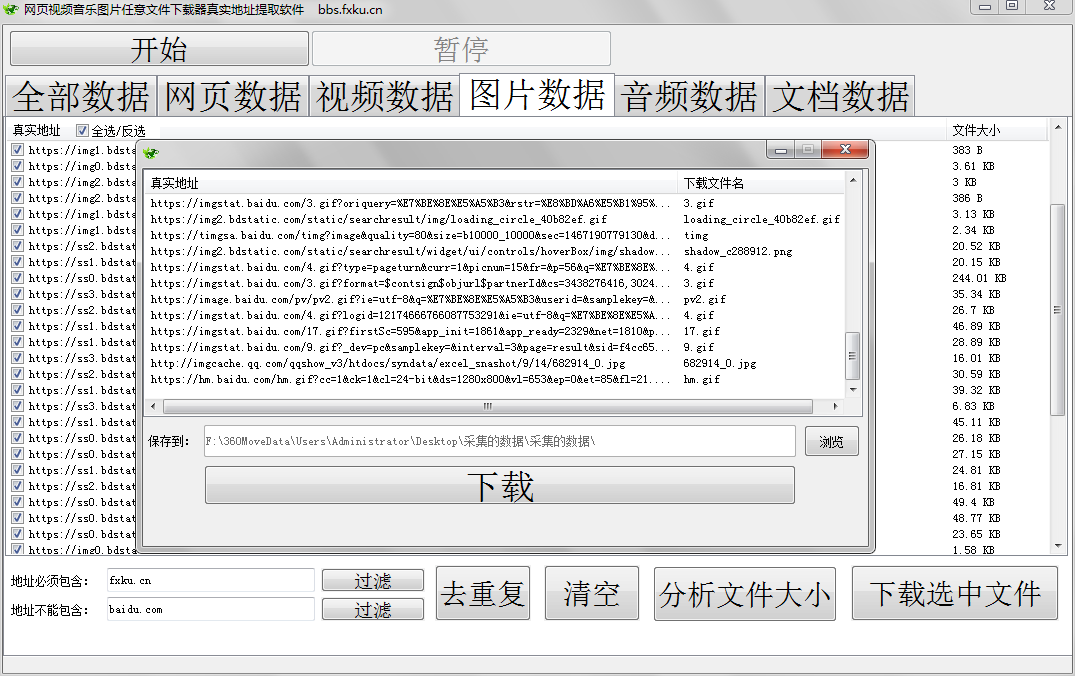Select the 682914_0.jpg file row
Viewport: 1075px width, 676px height.
(494, 363)
